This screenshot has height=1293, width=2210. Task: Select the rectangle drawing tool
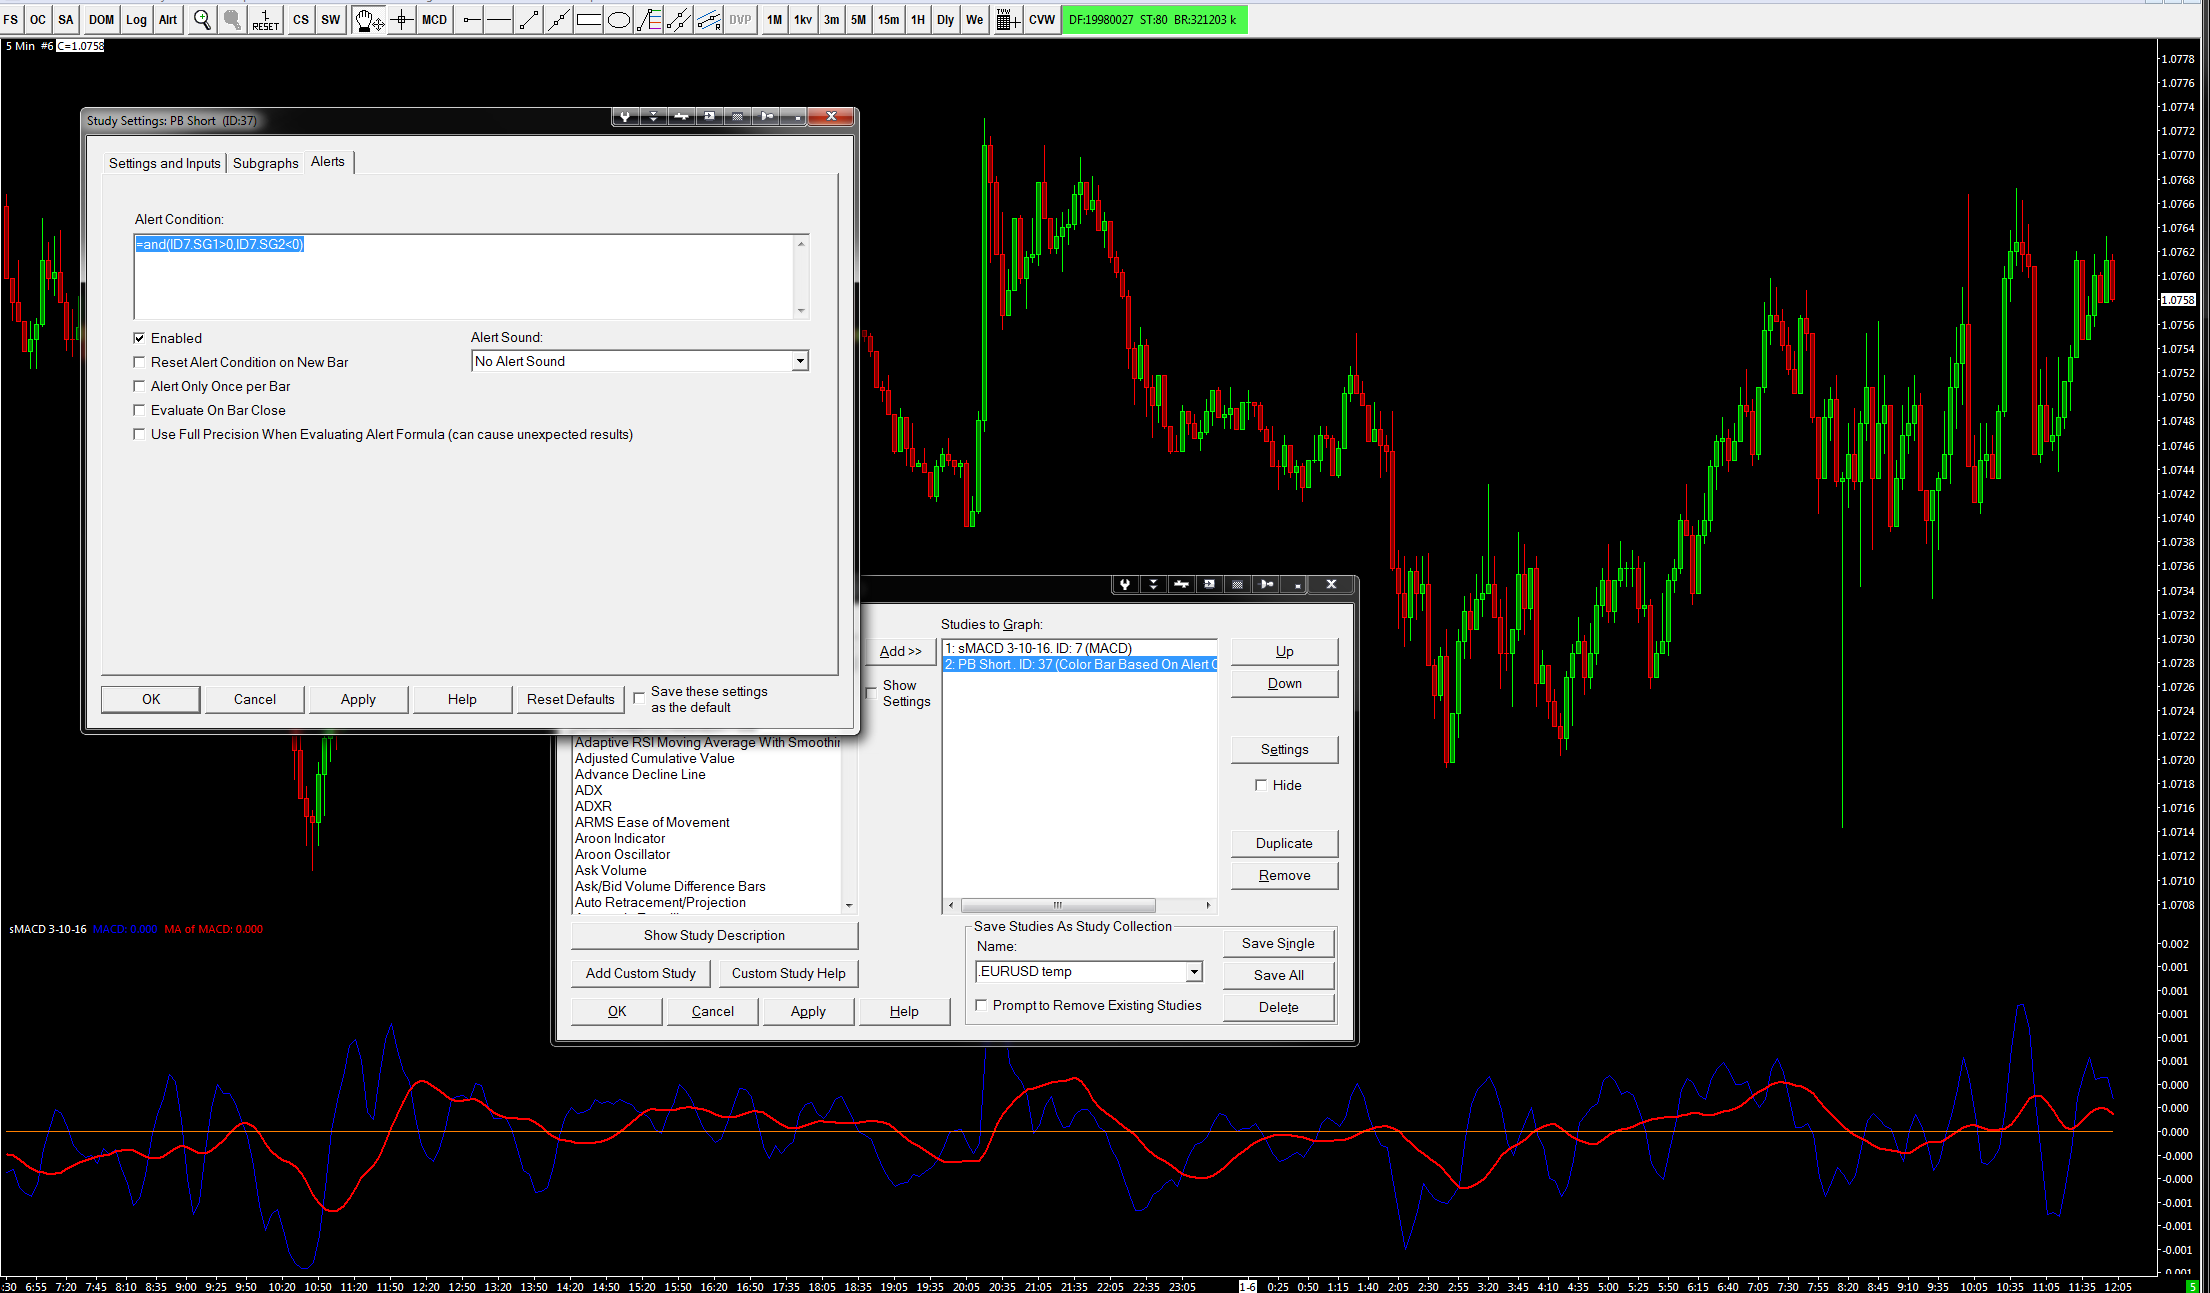tap(589, 19)
